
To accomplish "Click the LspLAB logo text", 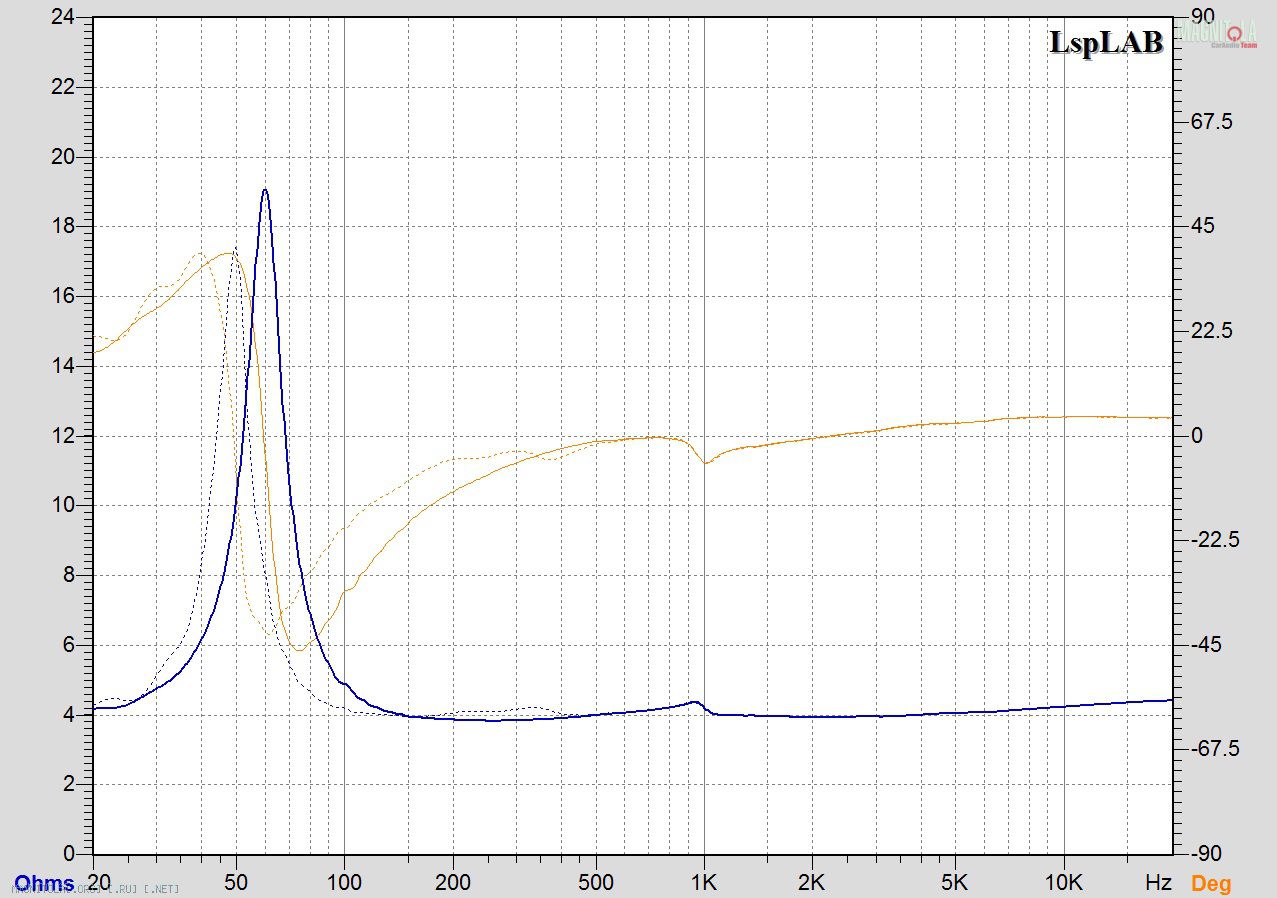I will click(1106, 43).
